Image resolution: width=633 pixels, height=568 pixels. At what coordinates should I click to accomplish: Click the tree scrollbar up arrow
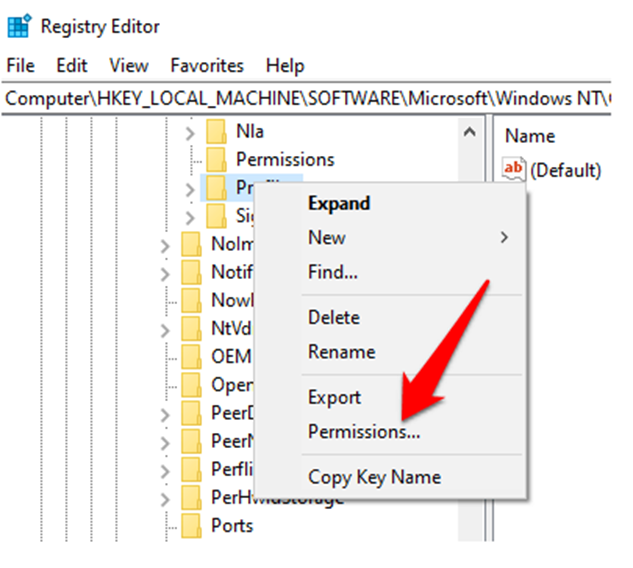(470, 132)
